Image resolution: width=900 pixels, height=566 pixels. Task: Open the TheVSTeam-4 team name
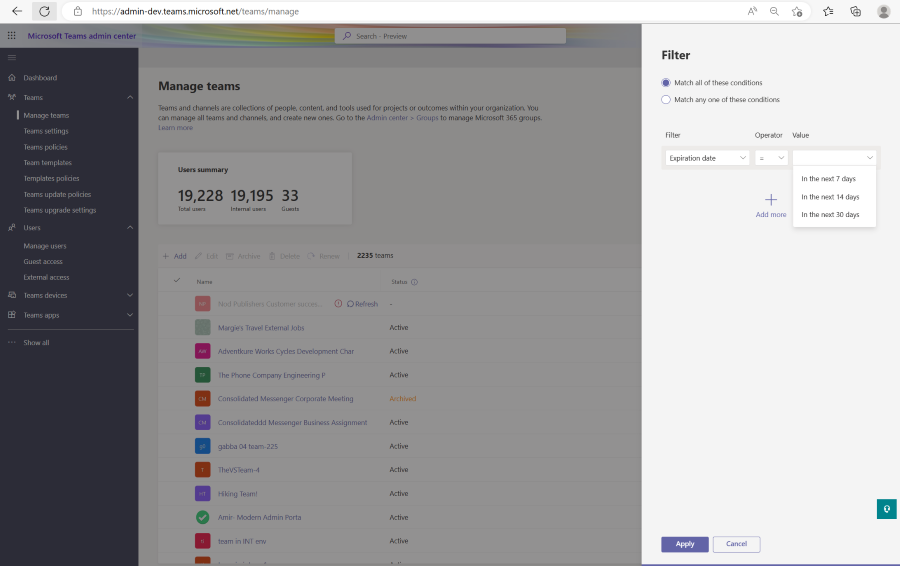239,470
